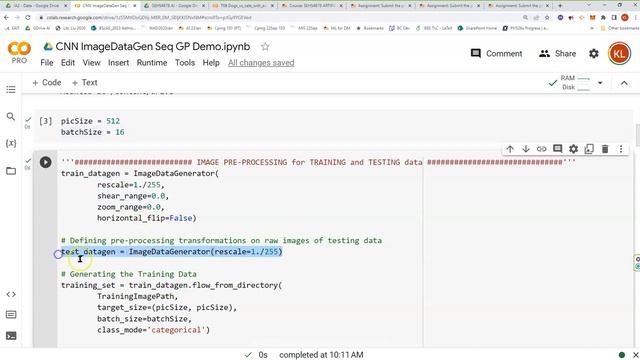Open the View menu

[91, 63]
